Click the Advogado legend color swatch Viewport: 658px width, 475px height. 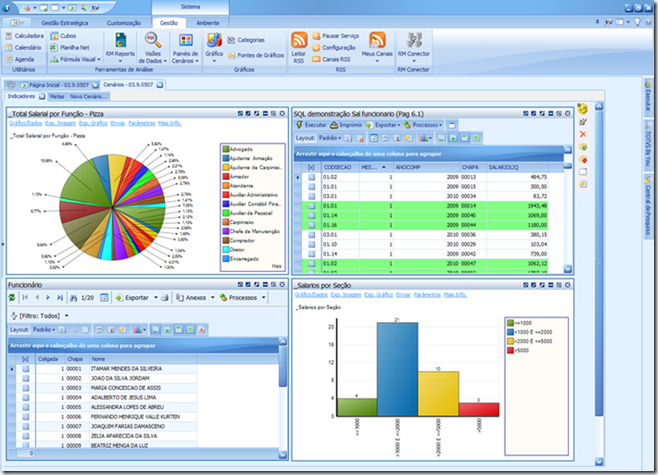click(x=226, y=149)
